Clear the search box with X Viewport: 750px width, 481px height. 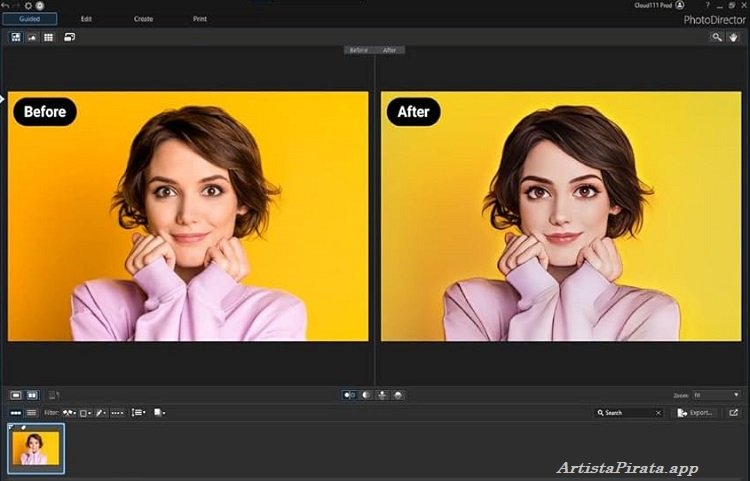tap(658, 412)
